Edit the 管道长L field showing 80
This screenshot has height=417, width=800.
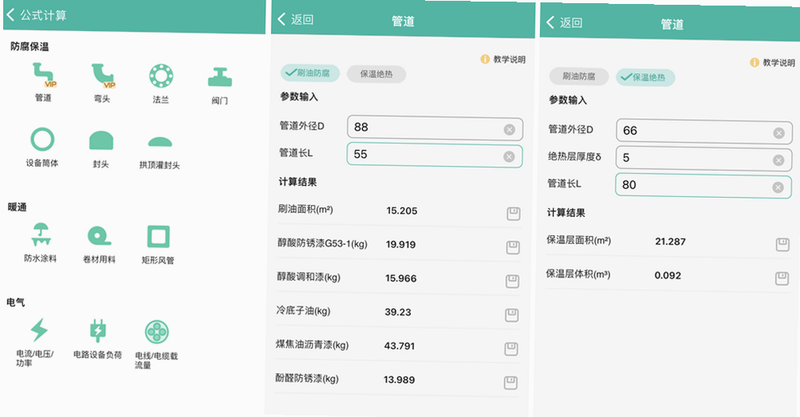703,185
